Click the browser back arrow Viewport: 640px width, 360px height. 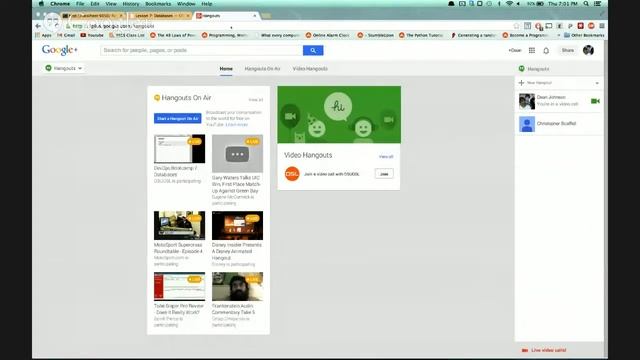coord(38,26)
